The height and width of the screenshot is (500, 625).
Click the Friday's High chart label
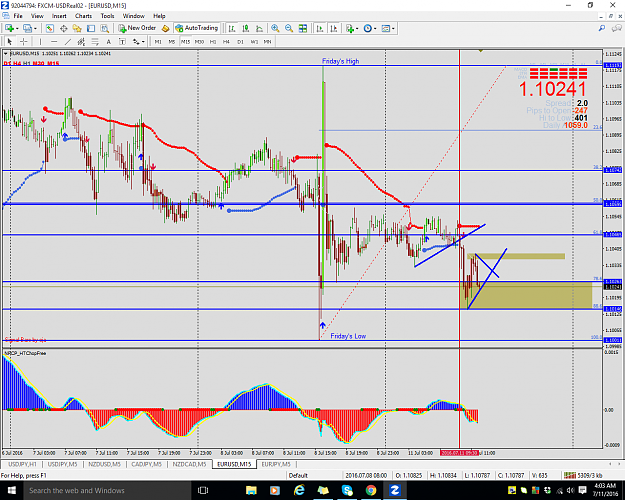click(x=340, y=61)
